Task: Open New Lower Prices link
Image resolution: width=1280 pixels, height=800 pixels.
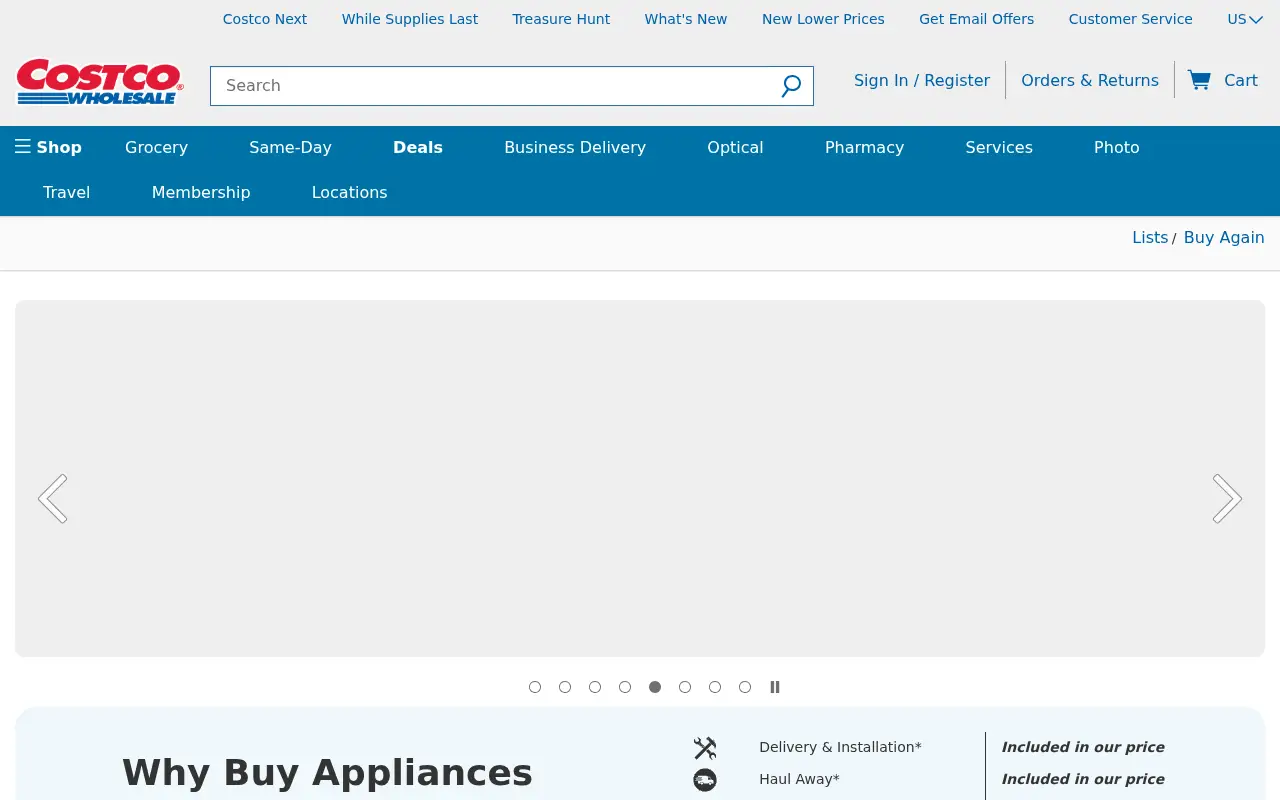Action: click(x=823, y=19)
